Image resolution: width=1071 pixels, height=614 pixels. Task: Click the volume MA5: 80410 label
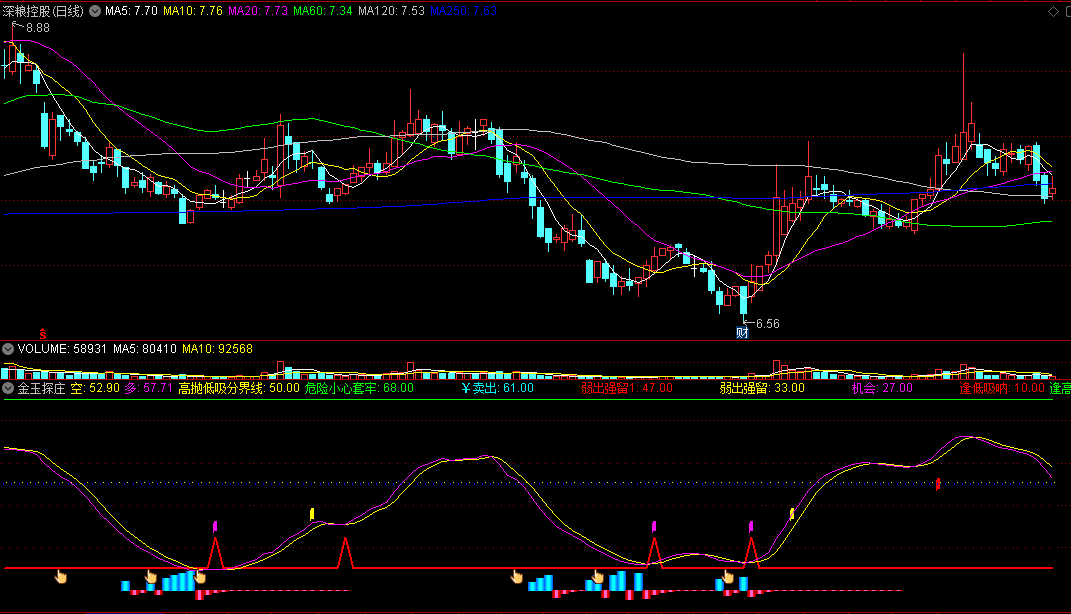[145, 349]
